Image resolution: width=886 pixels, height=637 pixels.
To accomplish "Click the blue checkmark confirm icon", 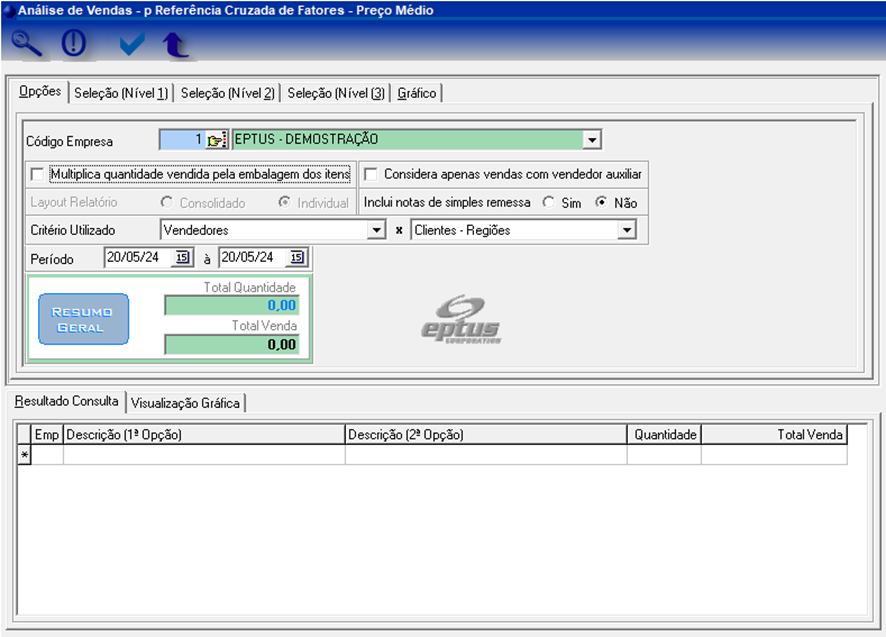I will [131, 44].
